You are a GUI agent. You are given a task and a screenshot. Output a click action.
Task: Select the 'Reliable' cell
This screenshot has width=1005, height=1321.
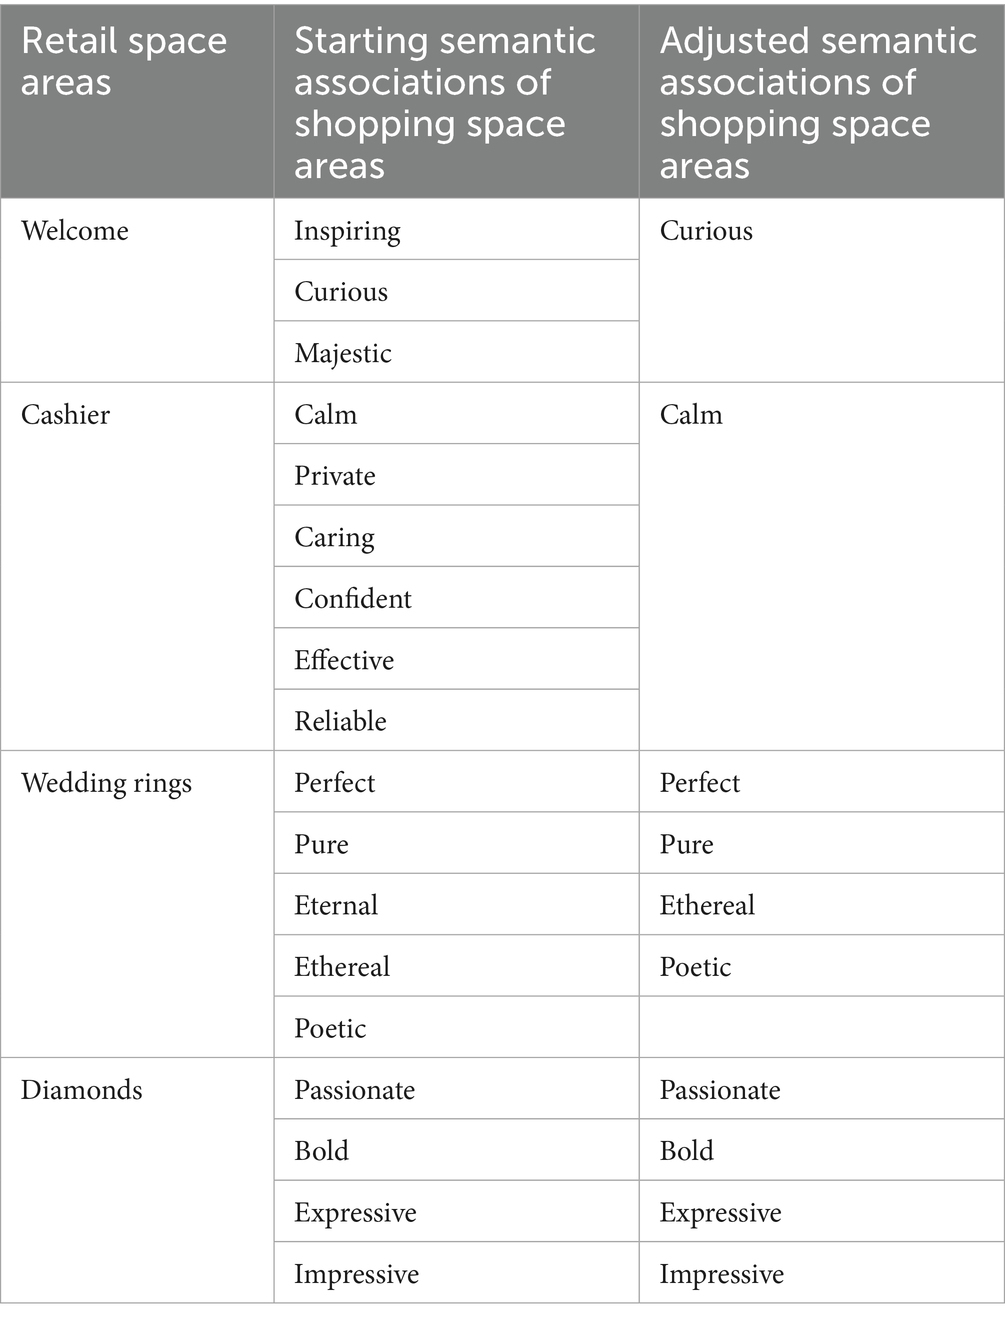tap(340, 721)
